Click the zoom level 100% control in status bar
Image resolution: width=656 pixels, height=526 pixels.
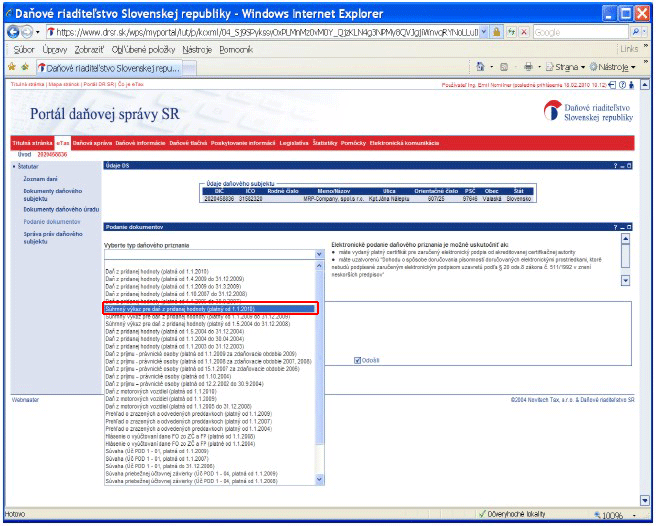(614, 515)
